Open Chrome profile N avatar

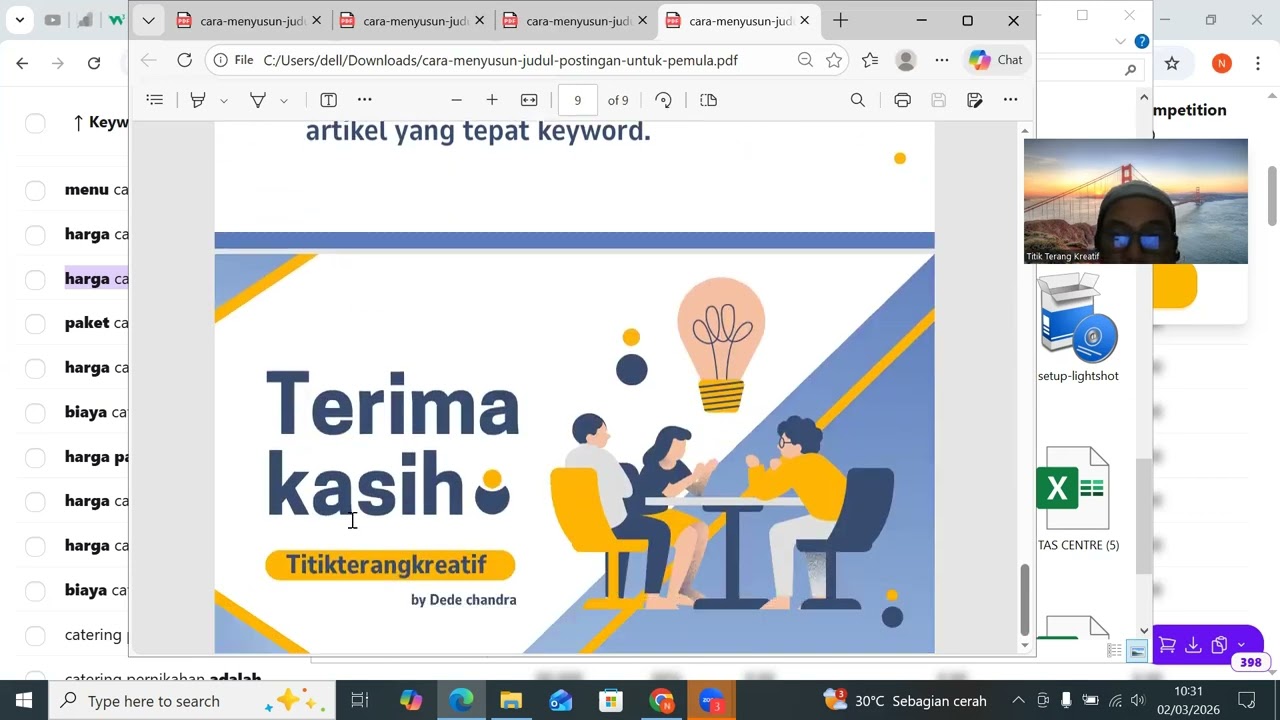(x=1221, y=63)
